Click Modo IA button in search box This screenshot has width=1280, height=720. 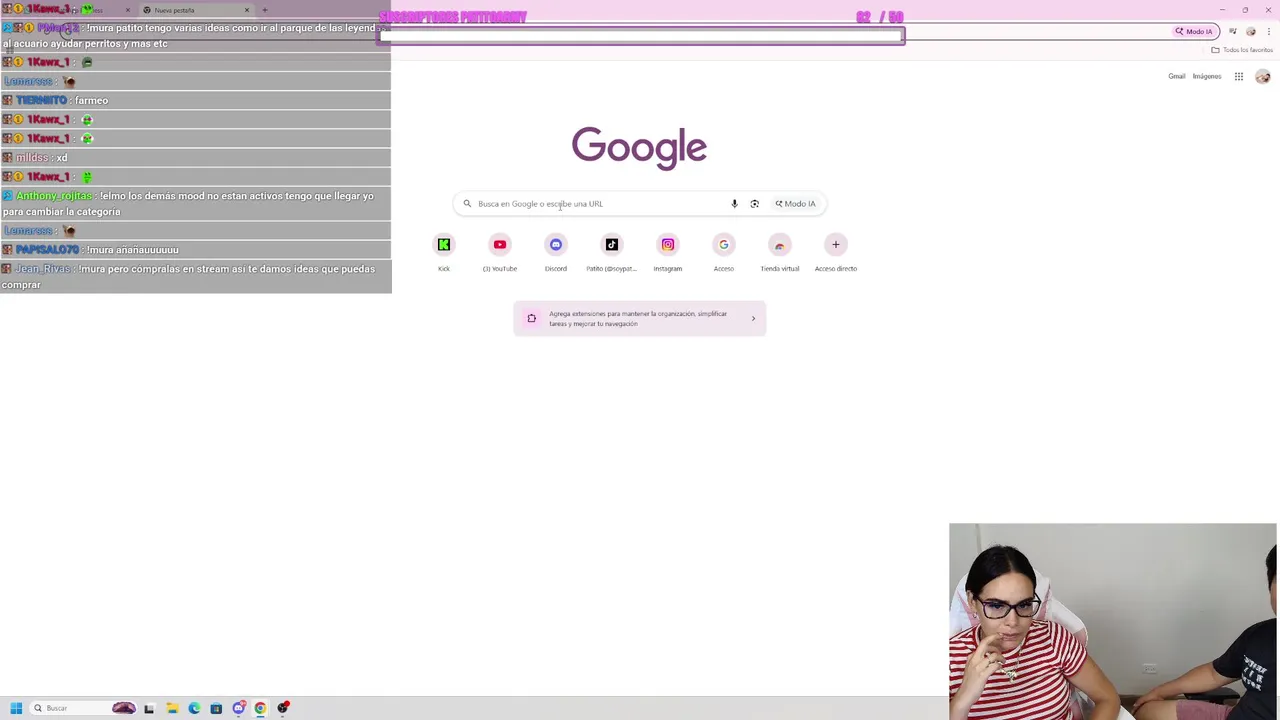coord(795,204)
